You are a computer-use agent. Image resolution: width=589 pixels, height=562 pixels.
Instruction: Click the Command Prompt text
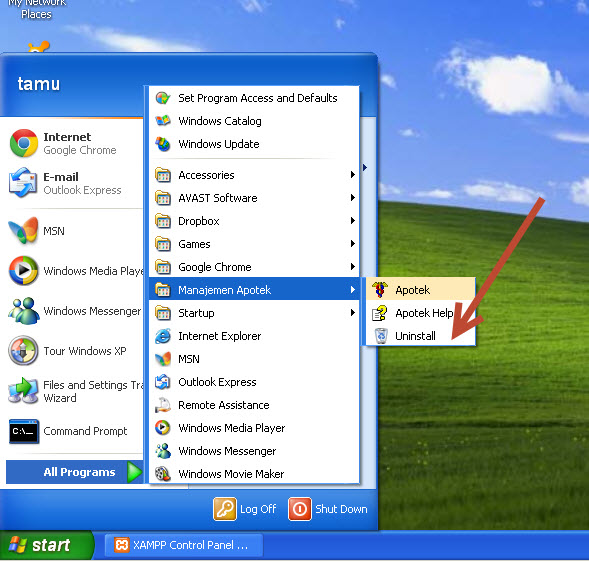pos(85,431)
